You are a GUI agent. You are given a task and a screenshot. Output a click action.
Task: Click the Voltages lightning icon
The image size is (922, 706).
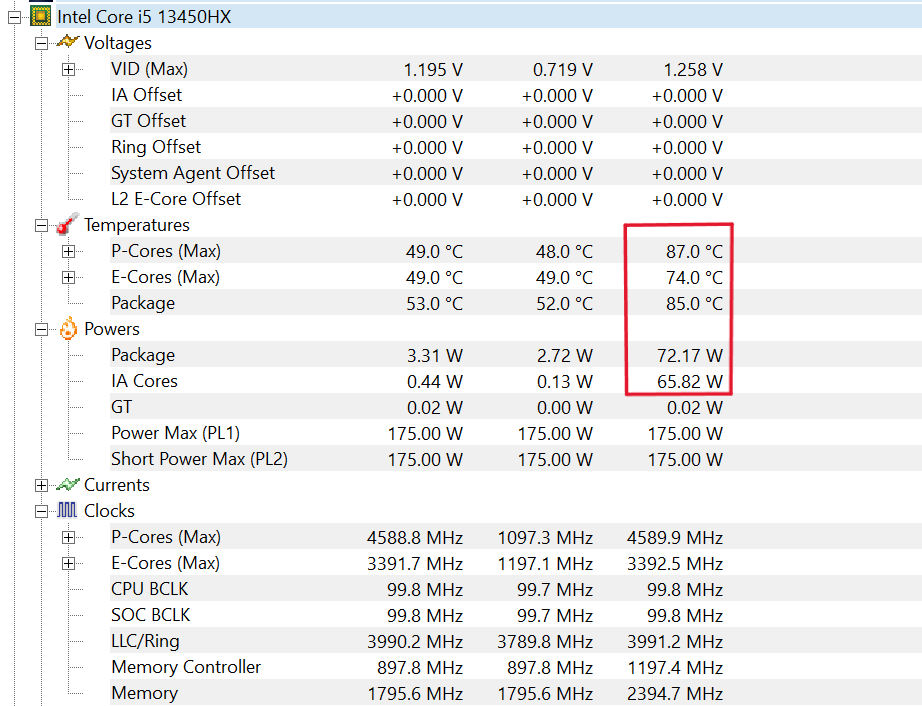[68, 42]
